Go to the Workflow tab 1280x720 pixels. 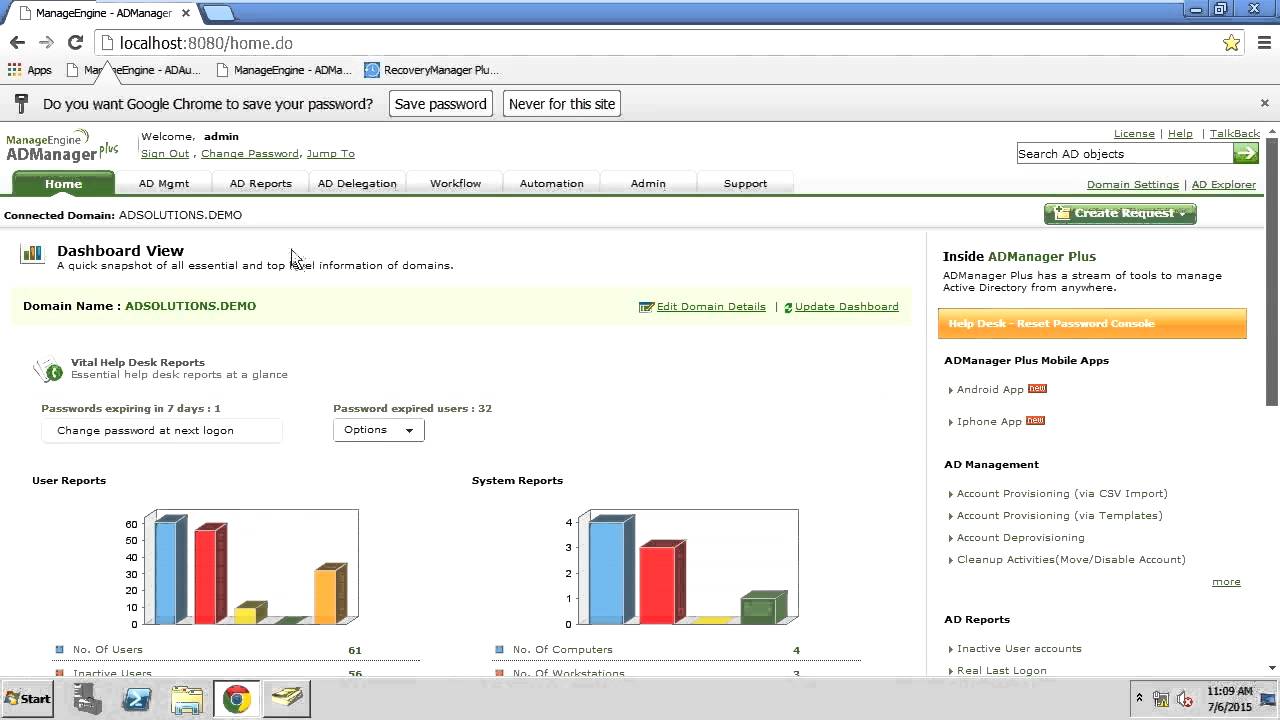[455, 183]
